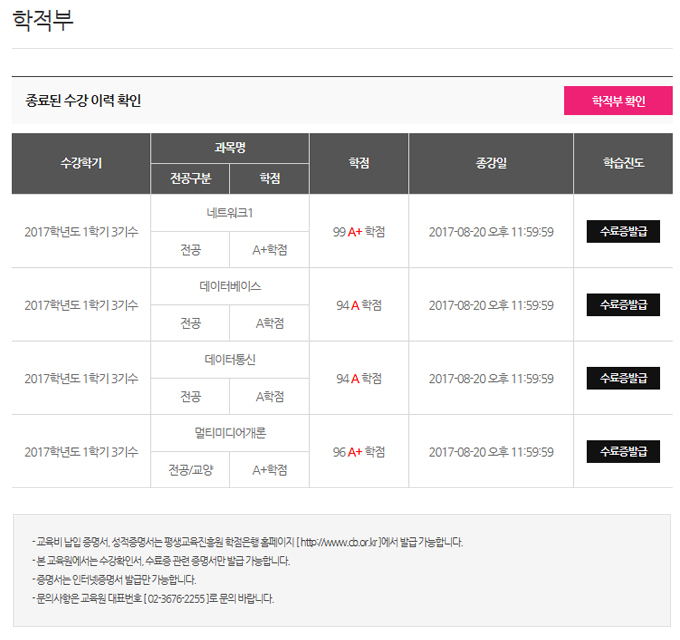Click the 전공구분 sub-header cell
This screenshot has width=680, height=640.
click(190, 178)
